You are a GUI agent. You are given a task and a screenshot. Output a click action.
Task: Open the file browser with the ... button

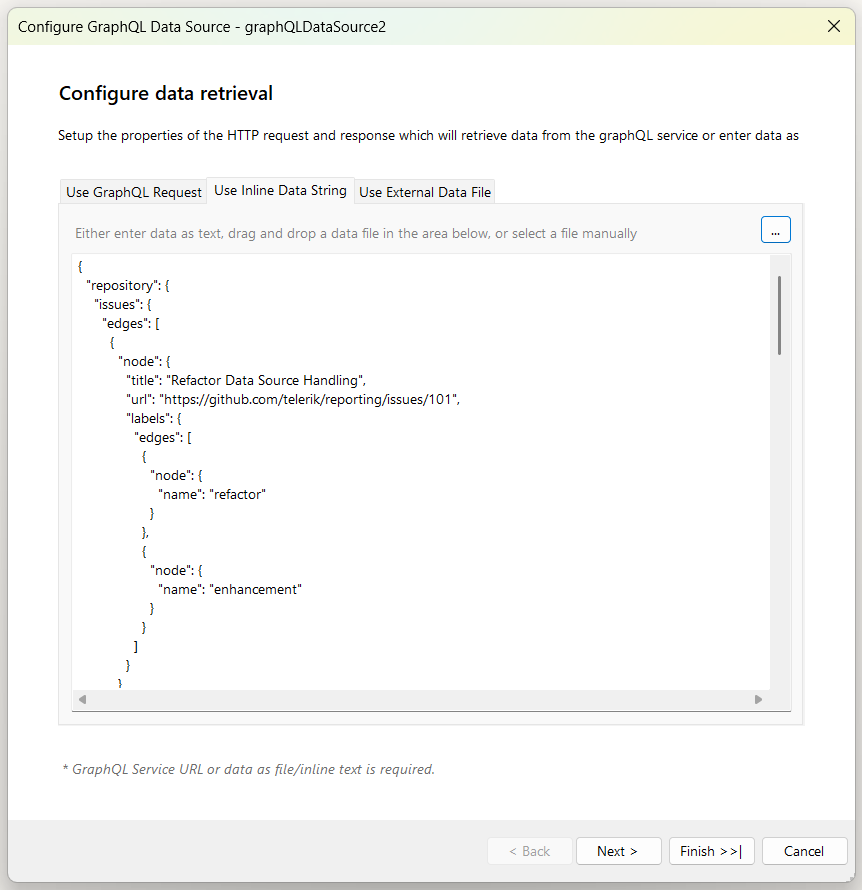click(x=775, y=229)
